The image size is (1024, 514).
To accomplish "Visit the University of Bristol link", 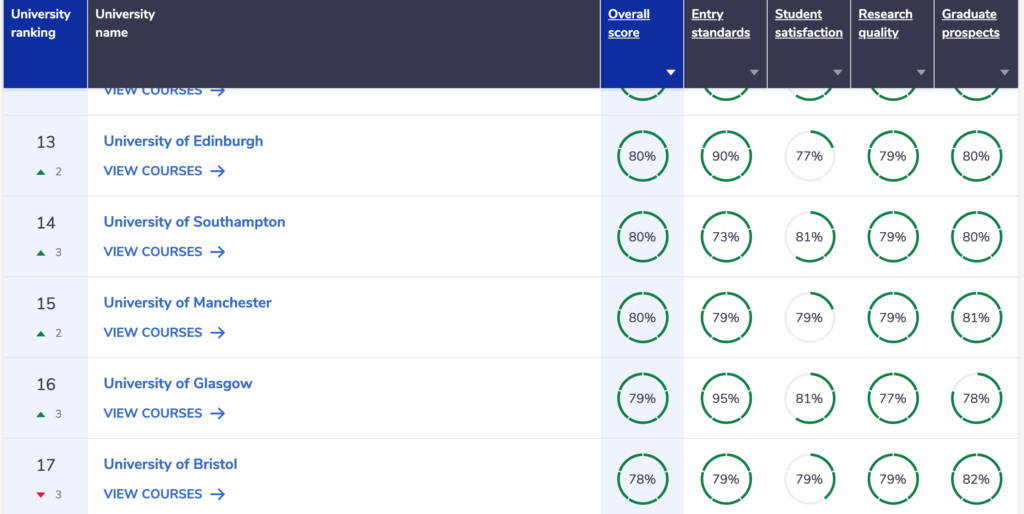I will 170,464.
